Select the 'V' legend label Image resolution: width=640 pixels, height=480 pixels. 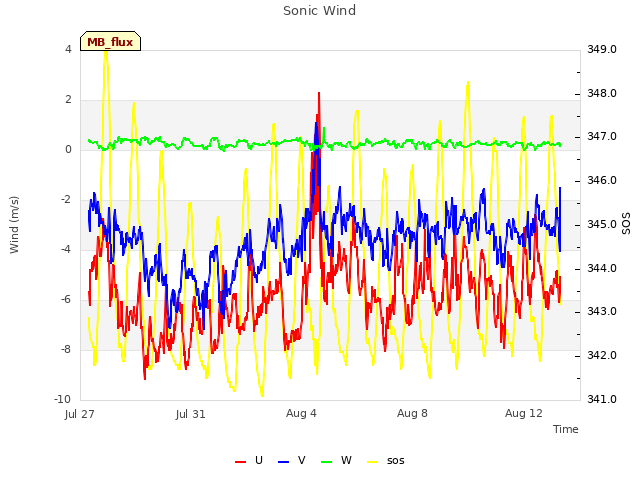coord(302,460)
